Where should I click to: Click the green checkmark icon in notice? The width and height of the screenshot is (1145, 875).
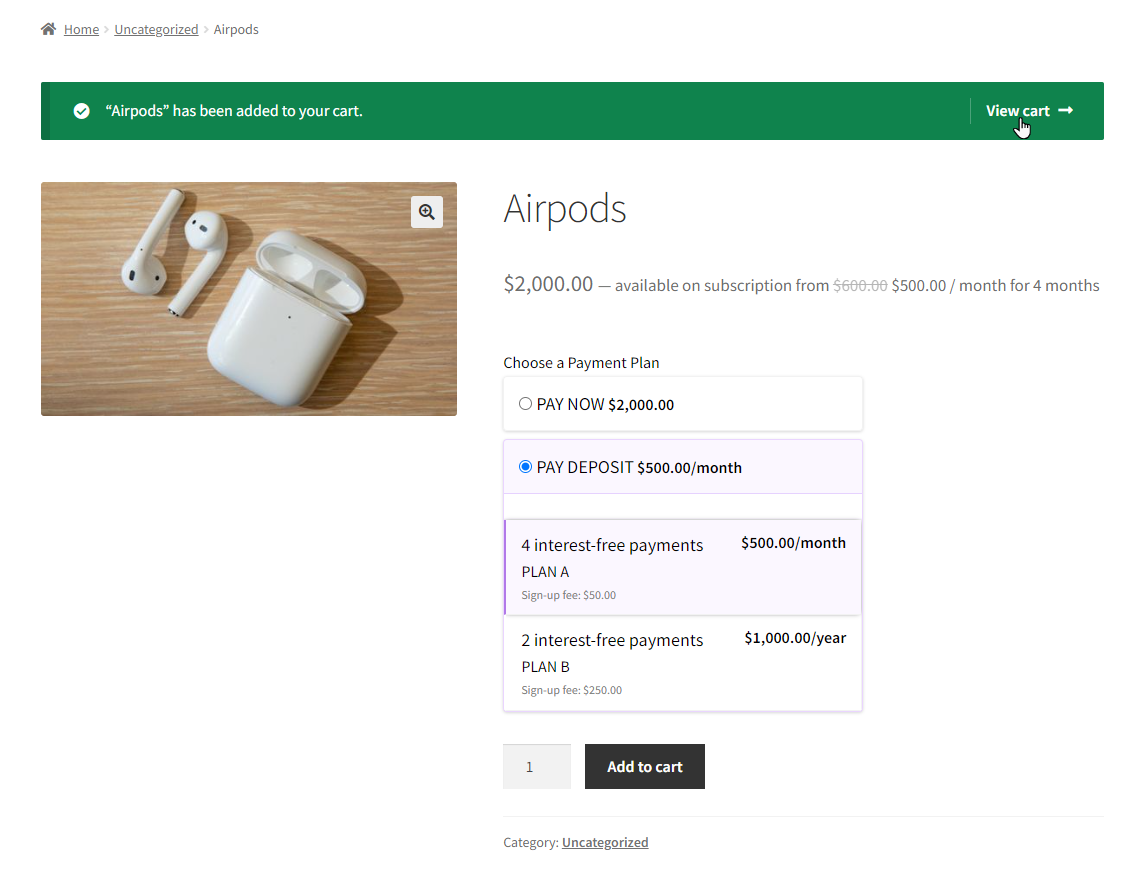click(x=82, y=111)
